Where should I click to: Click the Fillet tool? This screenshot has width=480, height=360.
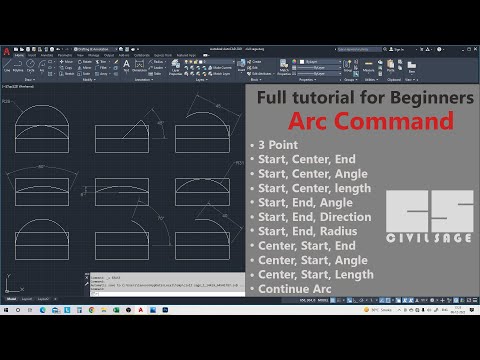pyautogui.click(x=101, y=68)
